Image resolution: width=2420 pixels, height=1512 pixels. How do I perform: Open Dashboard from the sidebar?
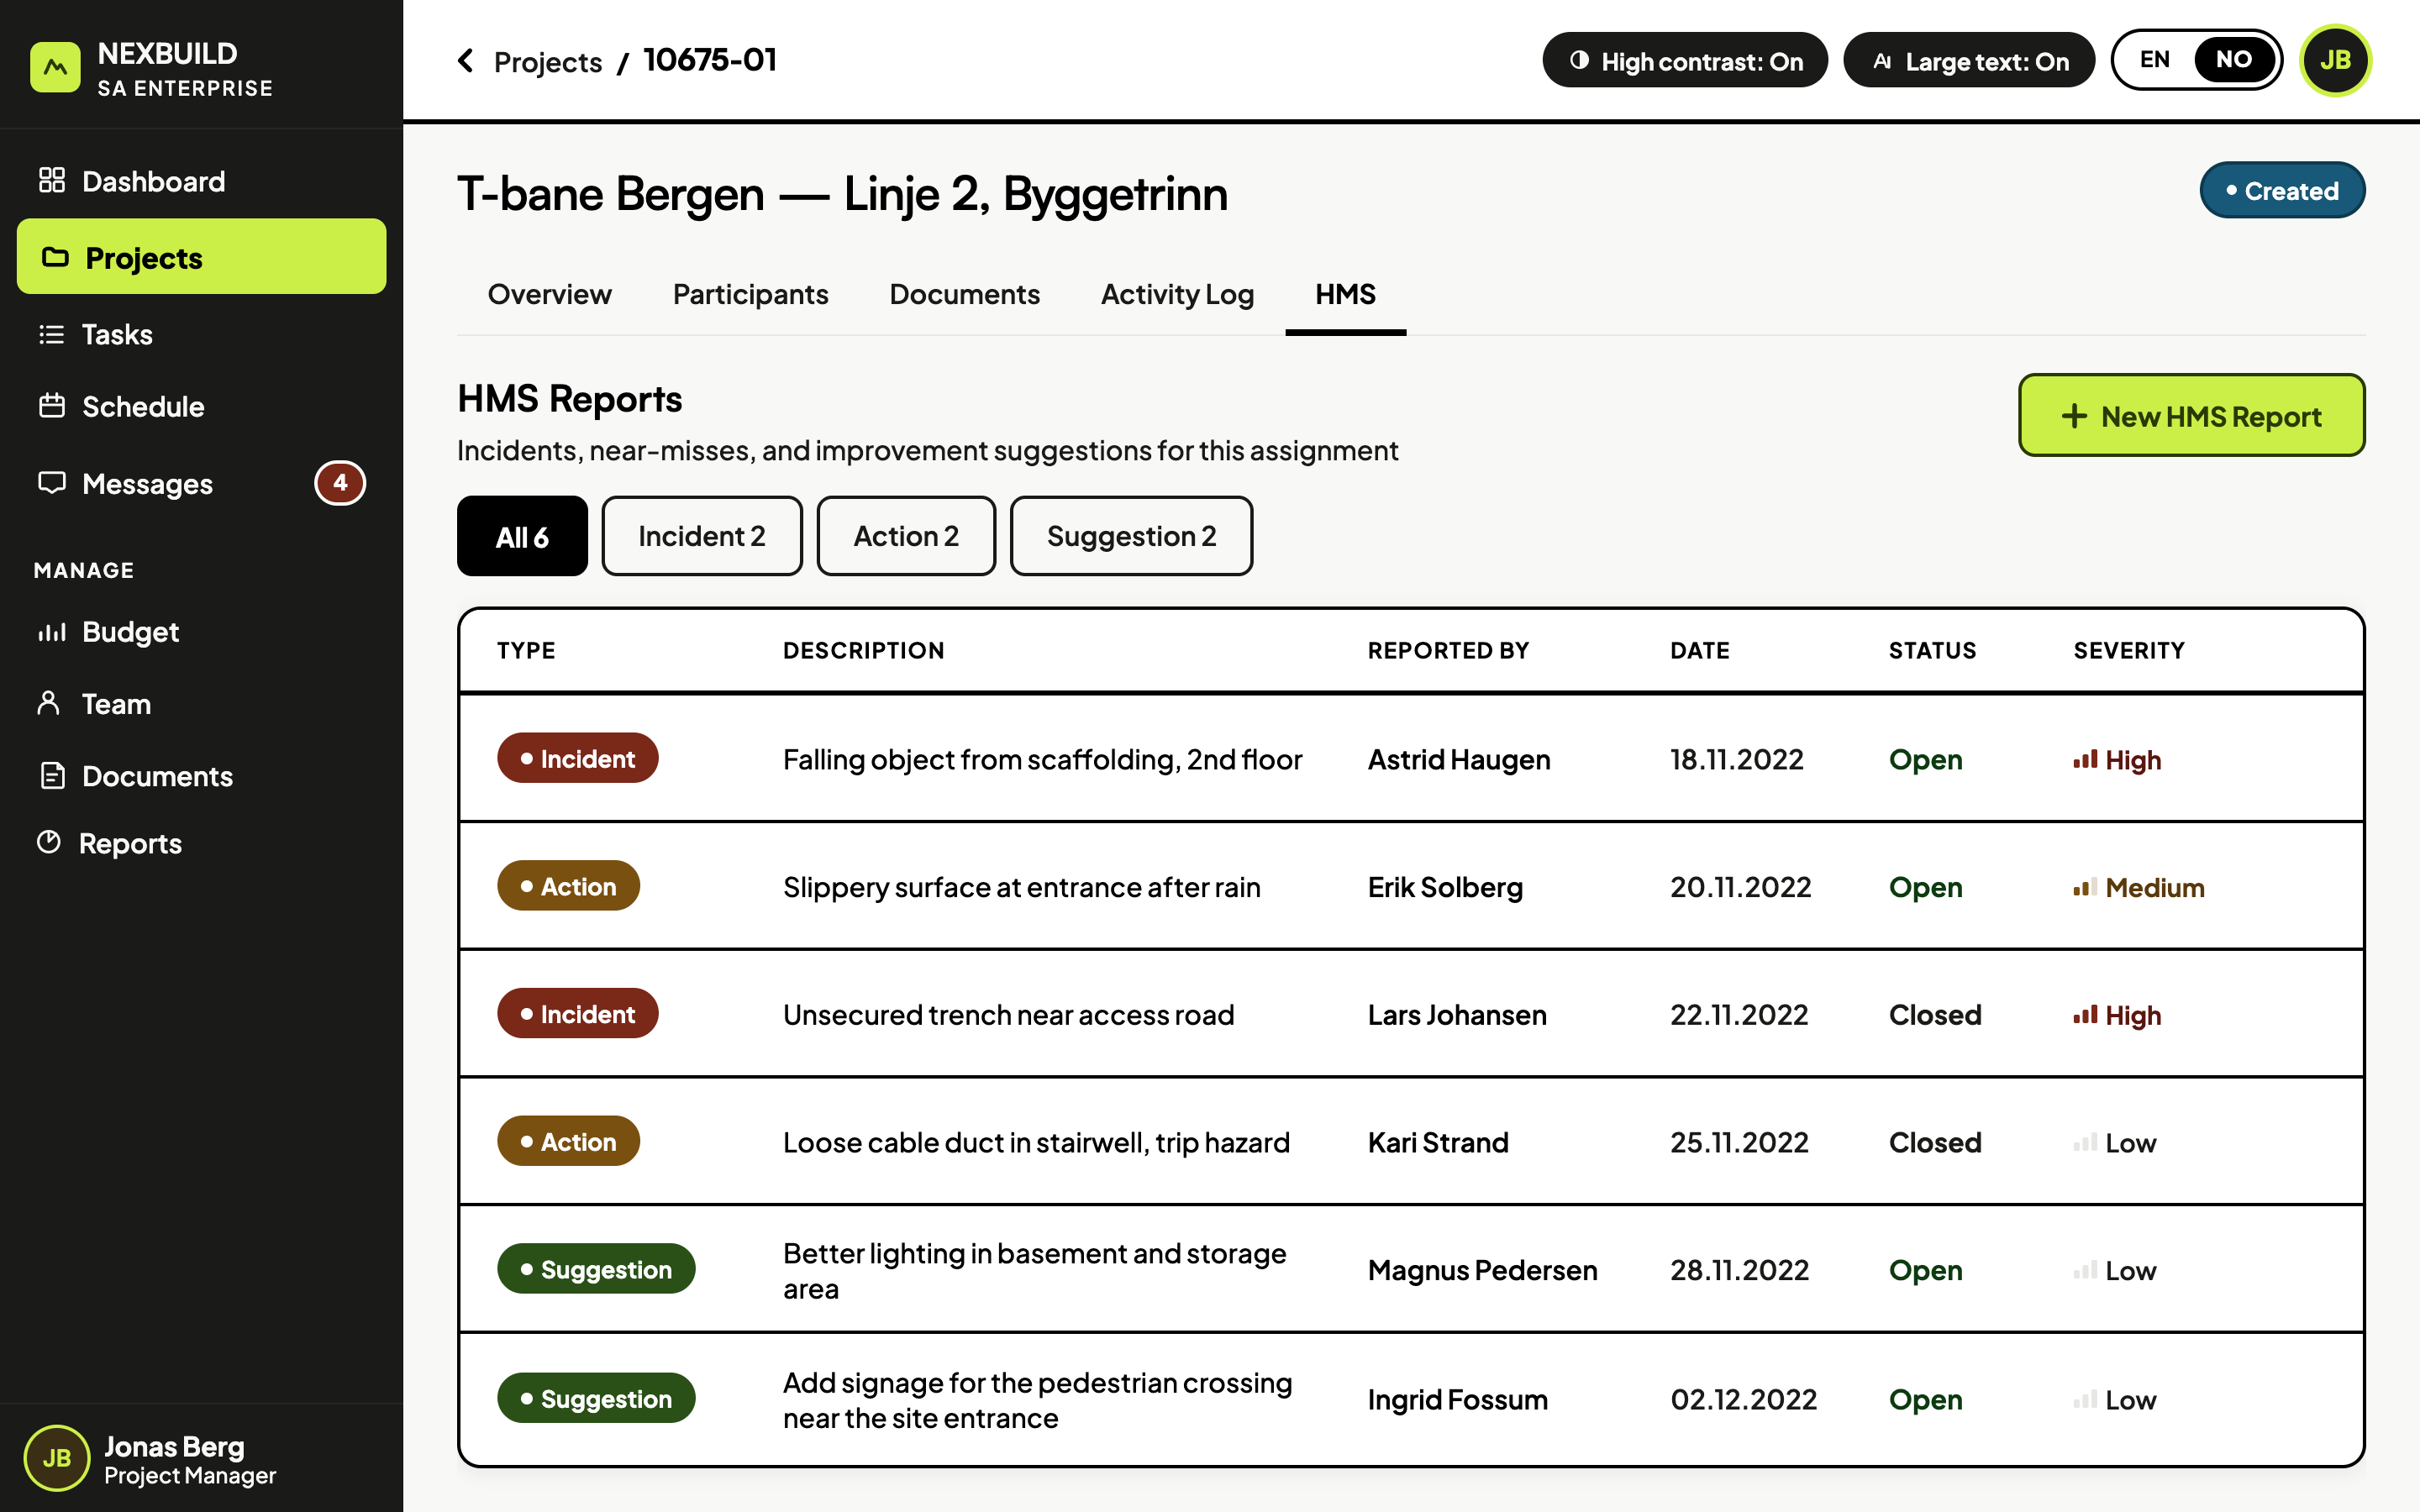tap(201, 181)
